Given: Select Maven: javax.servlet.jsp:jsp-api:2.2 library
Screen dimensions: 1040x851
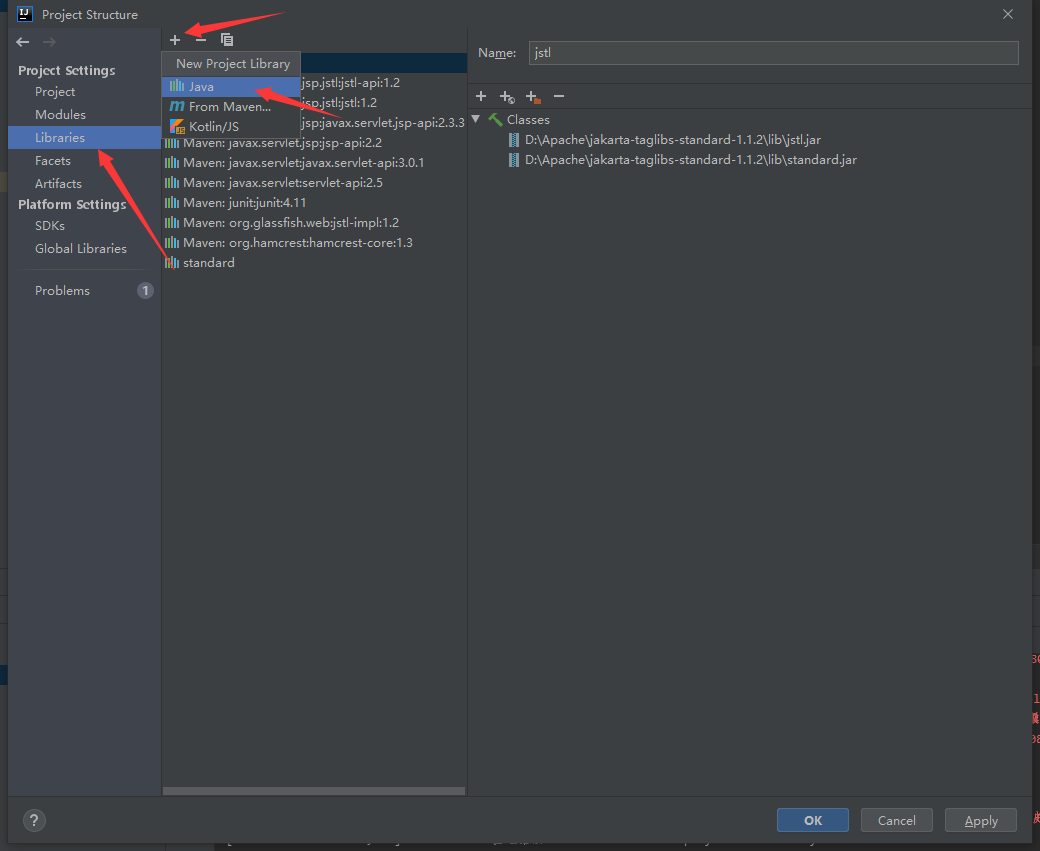Looking at the screenshot, I should pos(314,143).
